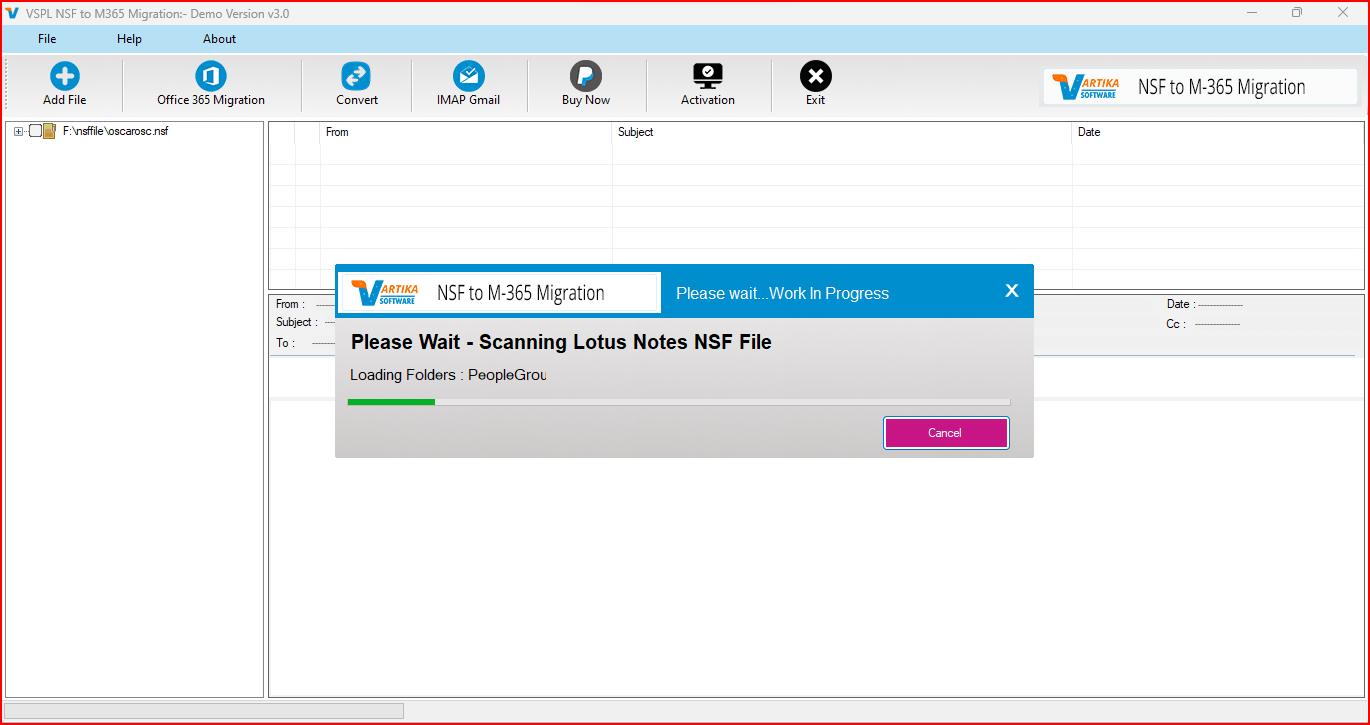
Task: Sort messages by the Date column
Action: click(x=1217, y=132)
